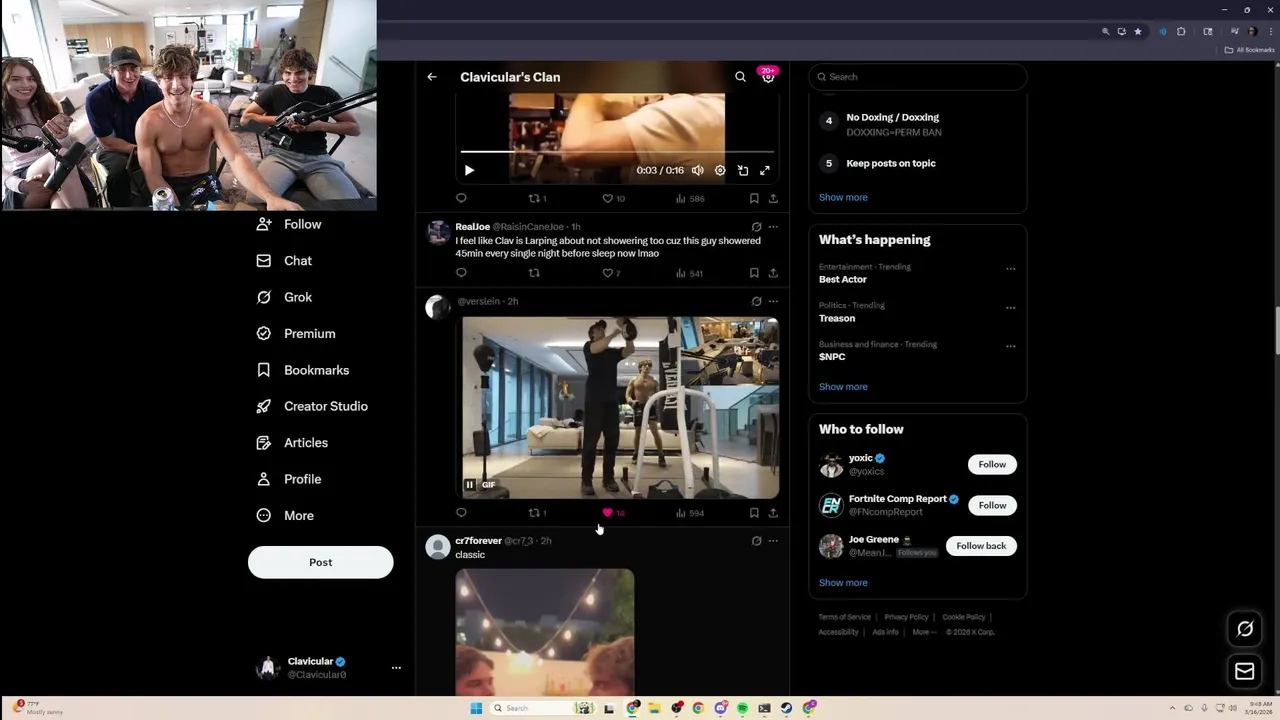Image resolution: width=1280 pixels, height=720 pixels.
Task: Repost RealJoe's post
Action: [534, 272]
